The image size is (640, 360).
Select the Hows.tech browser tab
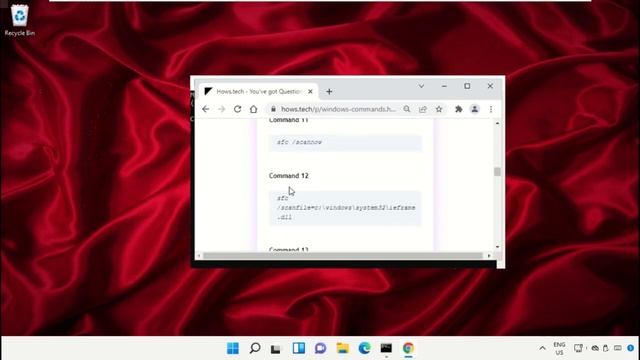point(258,91)
